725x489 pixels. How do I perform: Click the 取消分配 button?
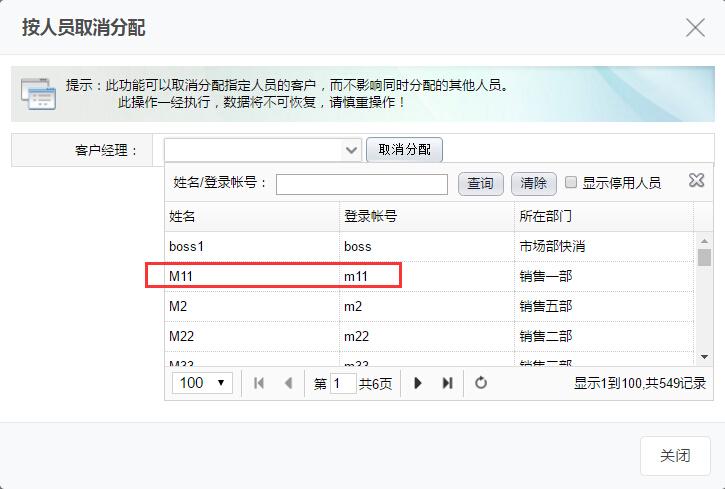[x=405, y=150]
